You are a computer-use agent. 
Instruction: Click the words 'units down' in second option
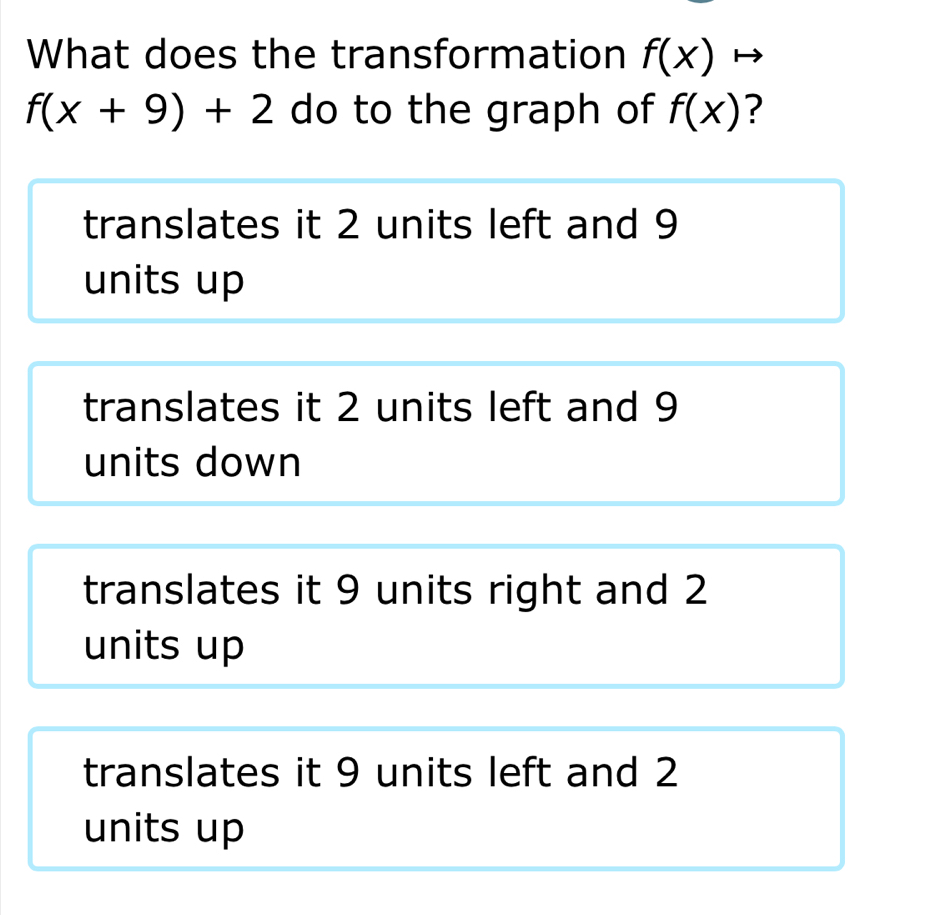click(192, 463)
